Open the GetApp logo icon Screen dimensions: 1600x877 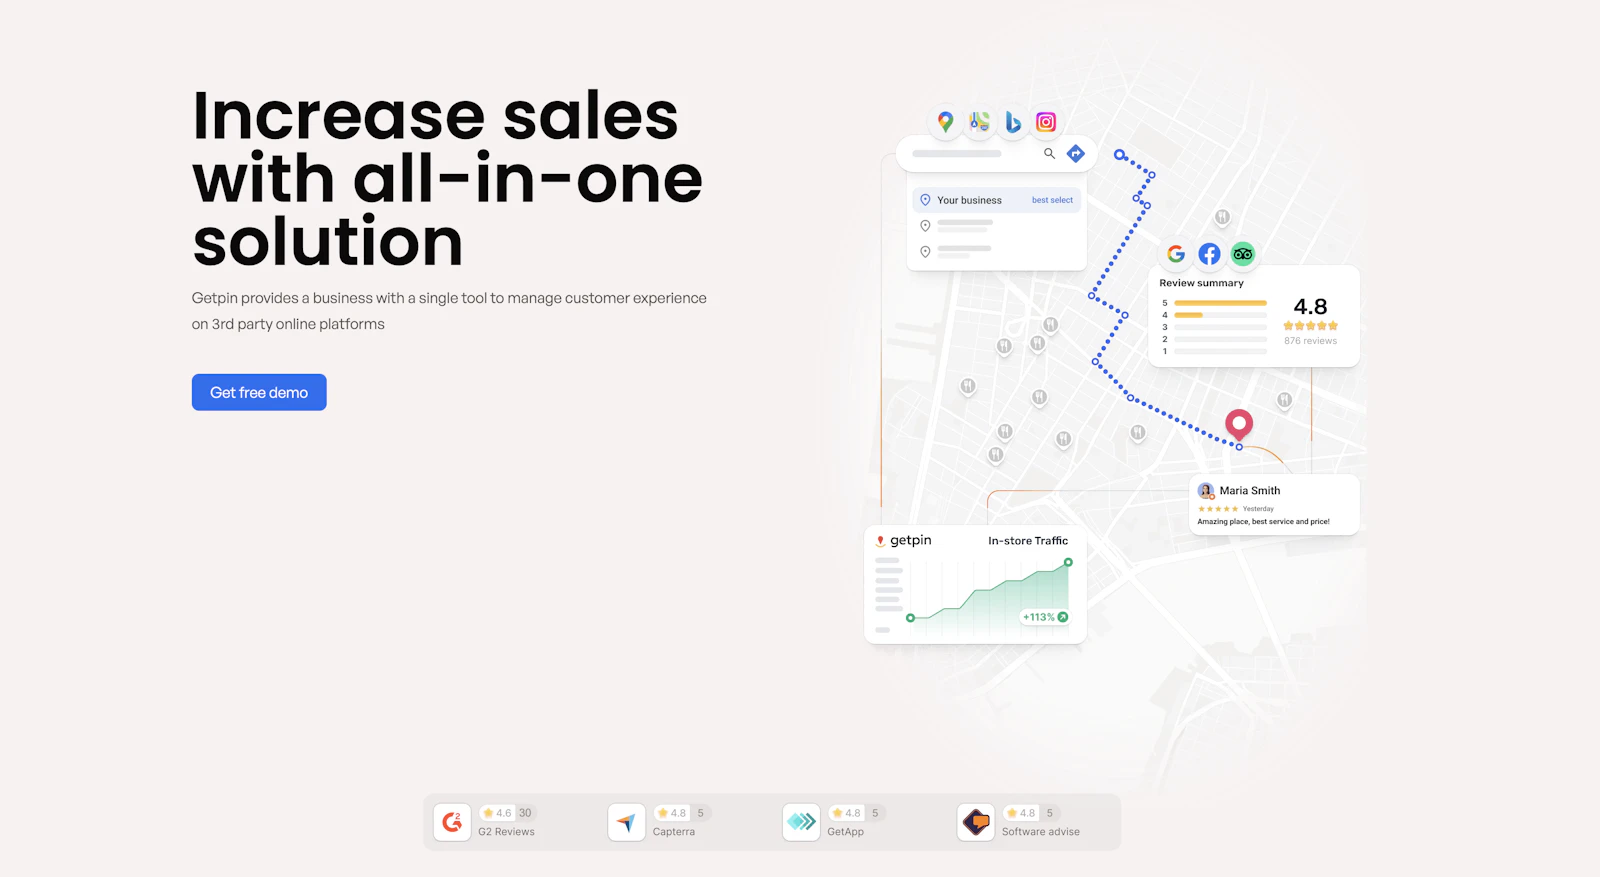click(801, 822)
